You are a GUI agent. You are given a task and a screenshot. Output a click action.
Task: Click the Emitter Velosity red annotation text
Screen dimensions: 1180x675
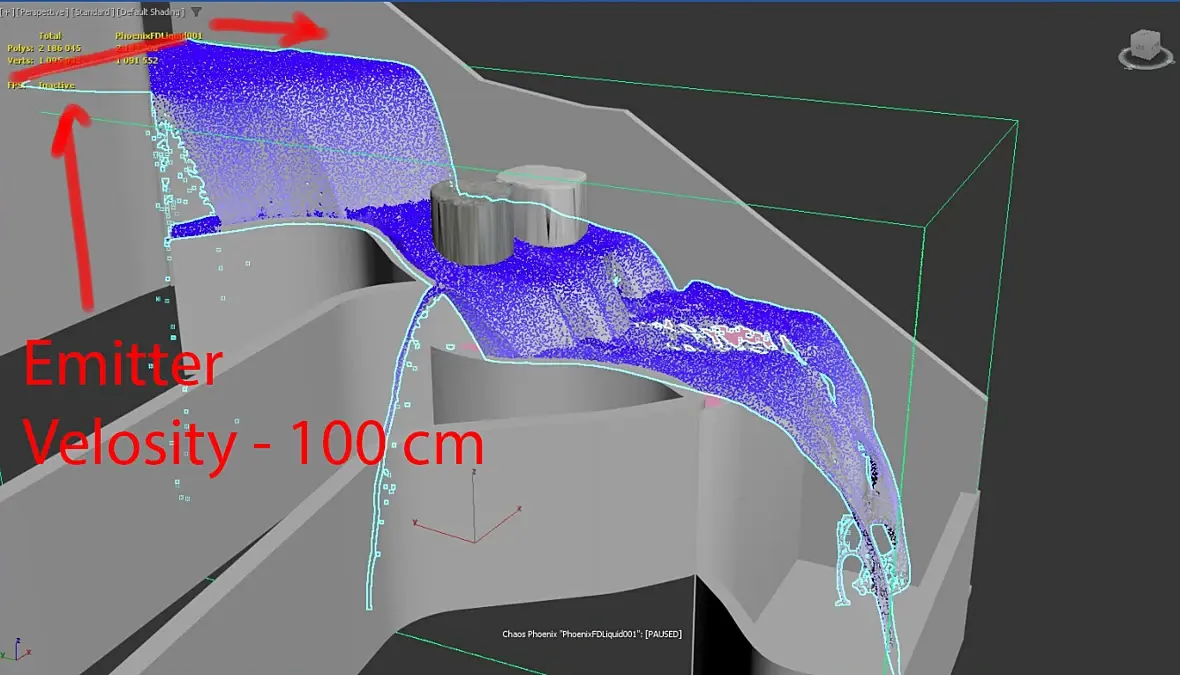(253, 403)
